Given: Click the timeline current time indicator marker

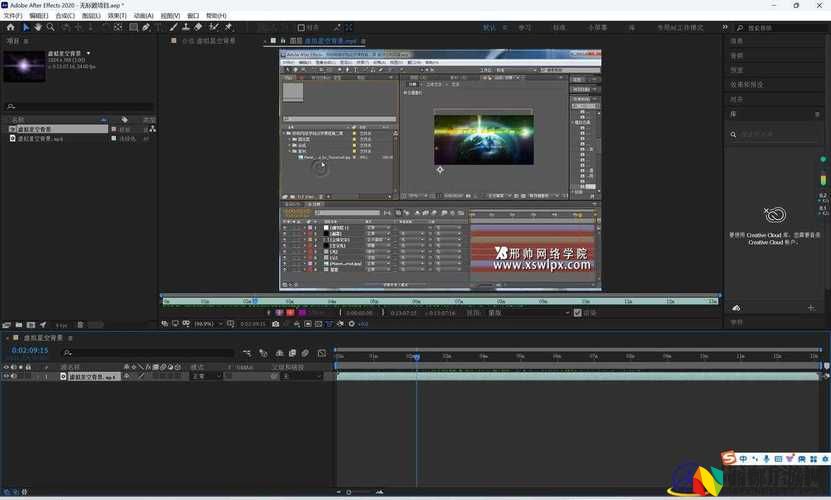Looking at the screenshot, I should click(417, 357).
